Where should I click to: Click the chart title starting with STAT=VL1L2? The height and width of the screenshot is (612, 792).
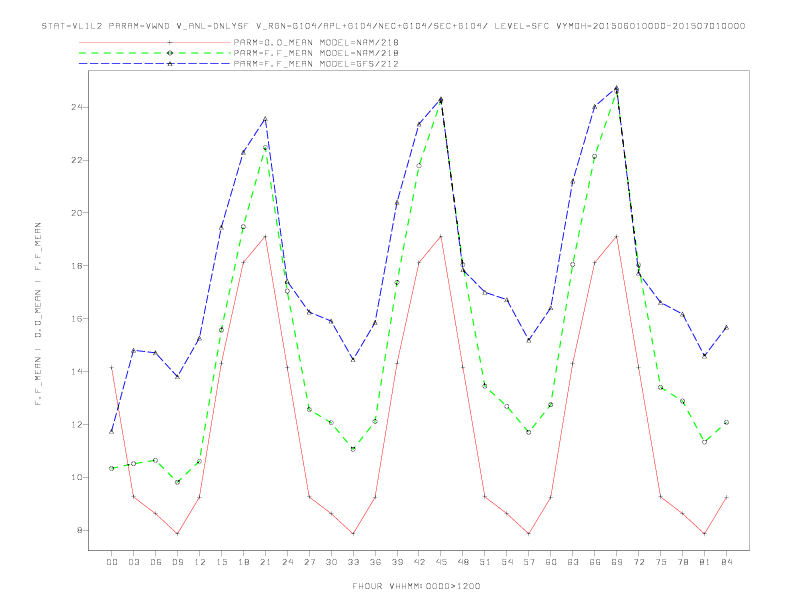(393, 26)
